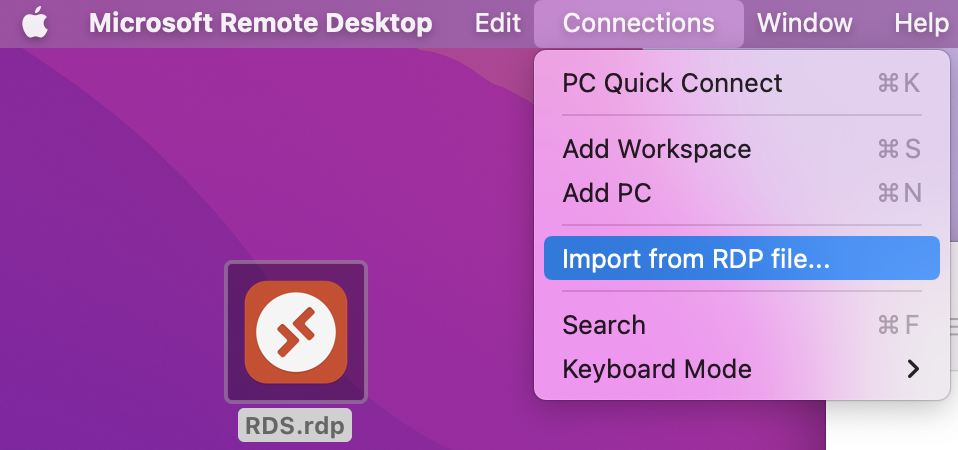Viewport: 958px width, 450px height.
Task: Click the RDS.rdp file name label
Action: tap(295, 427)
